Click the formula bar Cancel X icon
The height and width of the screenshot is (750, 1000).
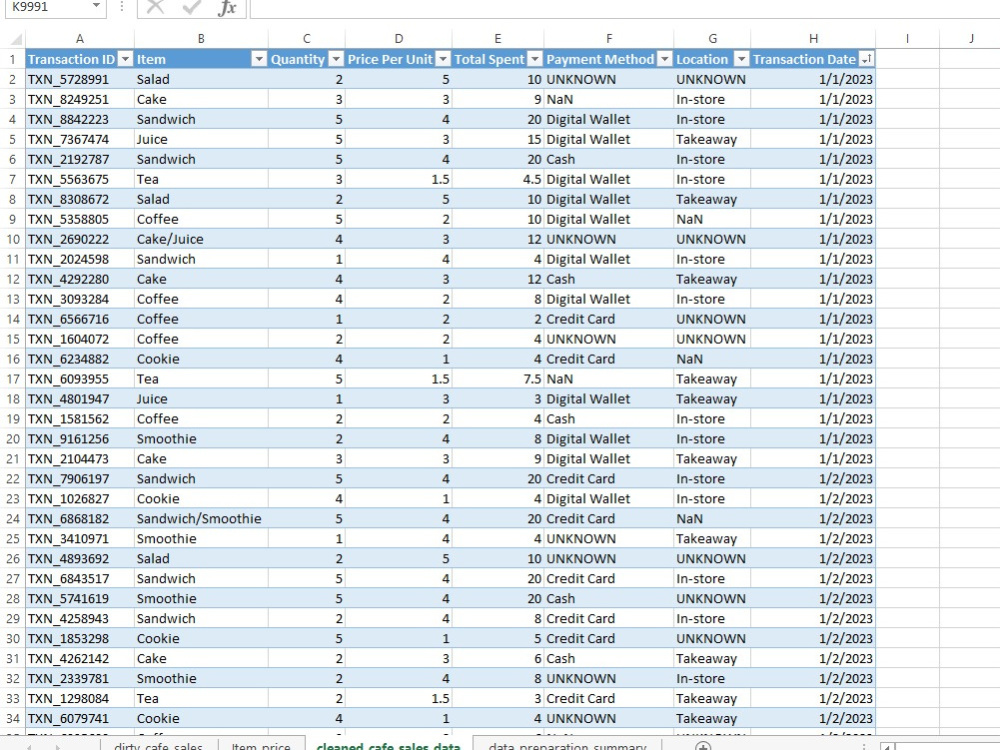[155, 7]
